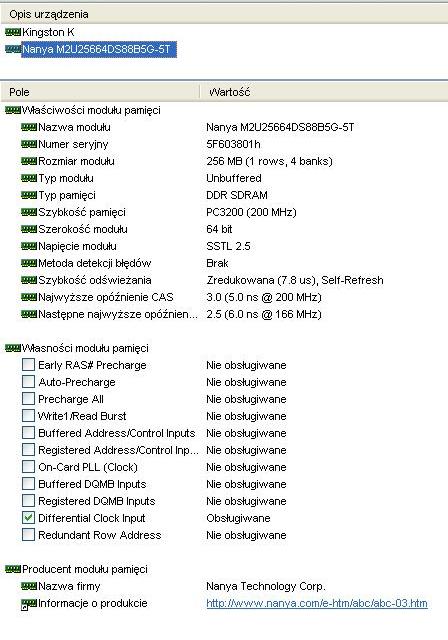Screen dimensions: 448x640
Task: Toggle Buffered Address/Control Inputs checkbox
Action: click(x=28, y=433)
